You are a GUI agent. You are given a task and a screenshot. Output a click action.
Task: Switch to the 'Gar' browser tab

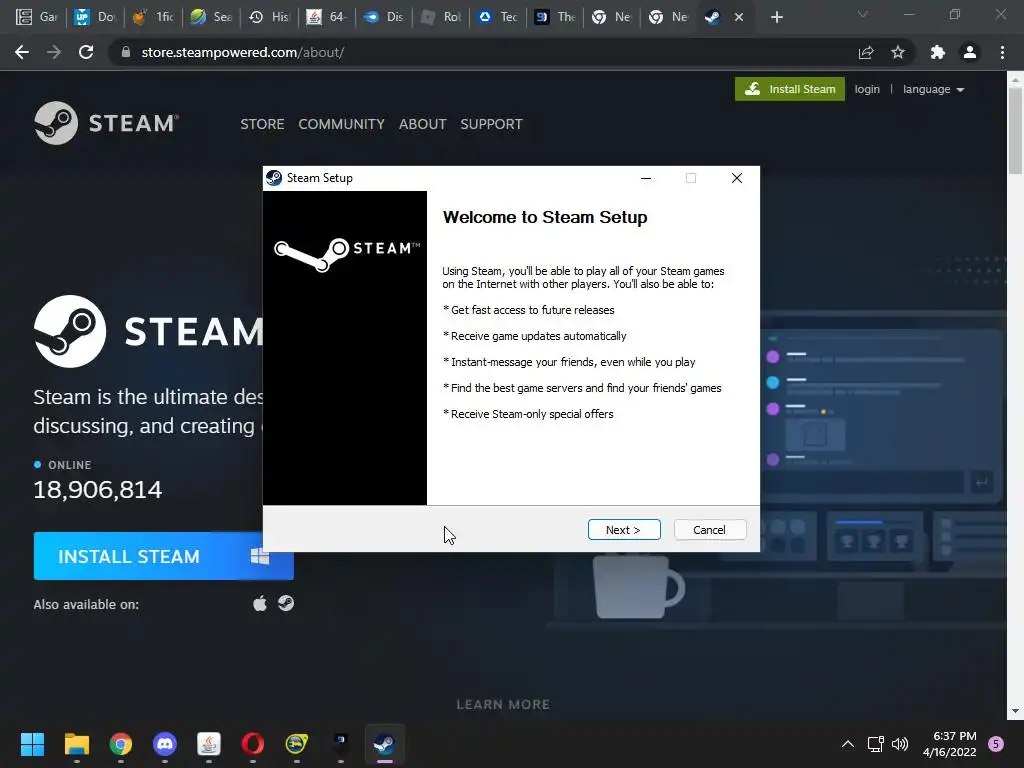pyautogui.click(x=37, y=17)
